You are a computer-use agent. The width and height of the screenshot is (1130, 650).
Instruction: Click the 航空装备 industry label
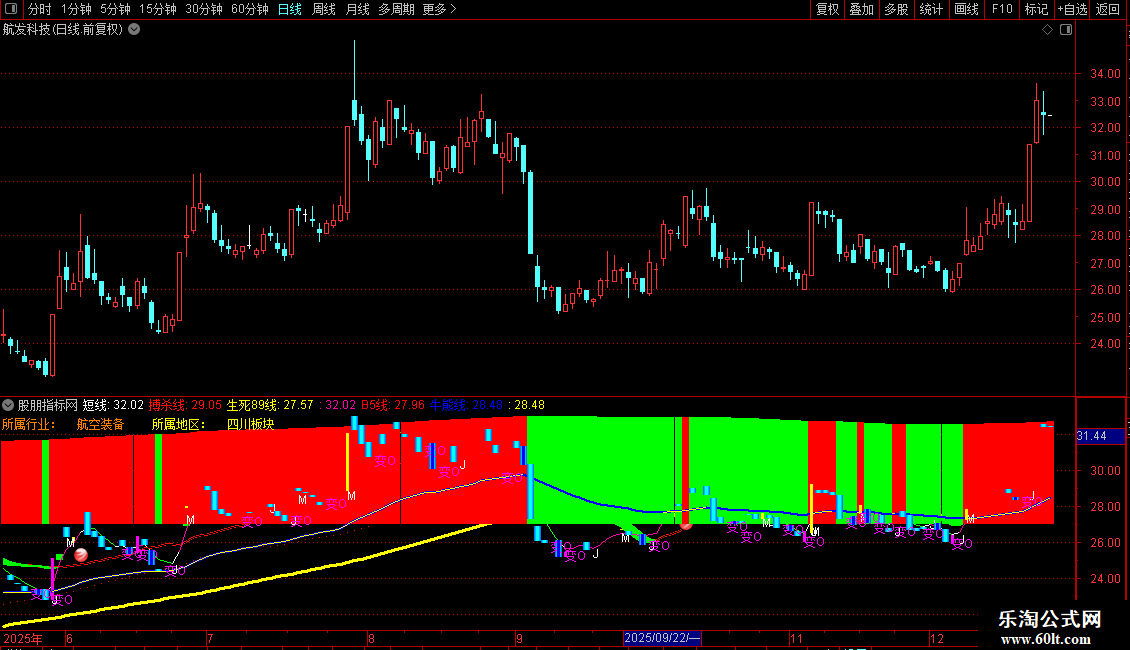point(100,424)
